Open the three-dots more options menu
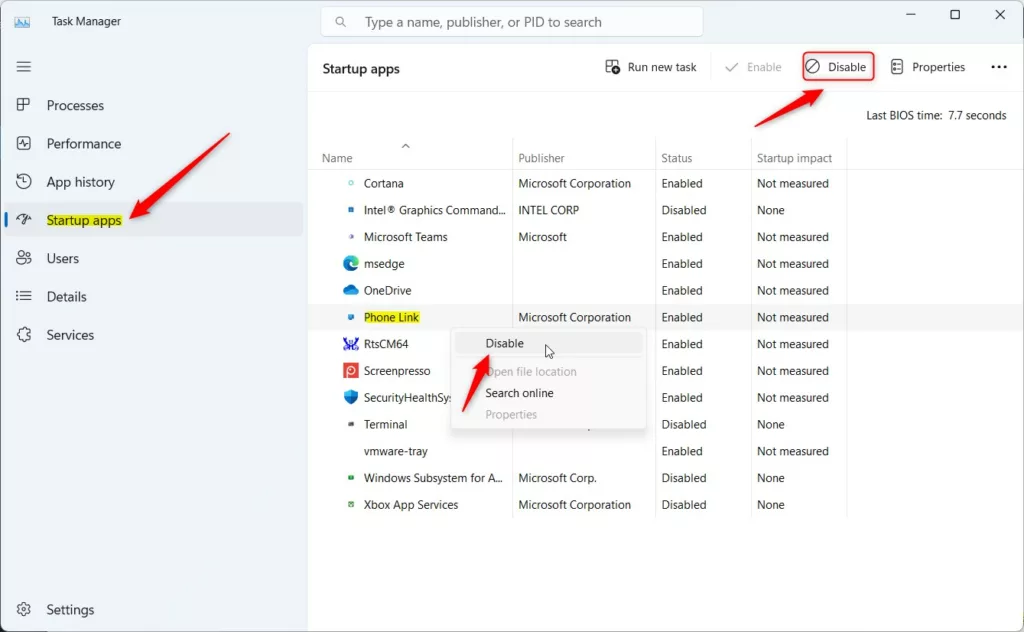This screenshot has height=632, width=1024. click(x=999, y=67)
